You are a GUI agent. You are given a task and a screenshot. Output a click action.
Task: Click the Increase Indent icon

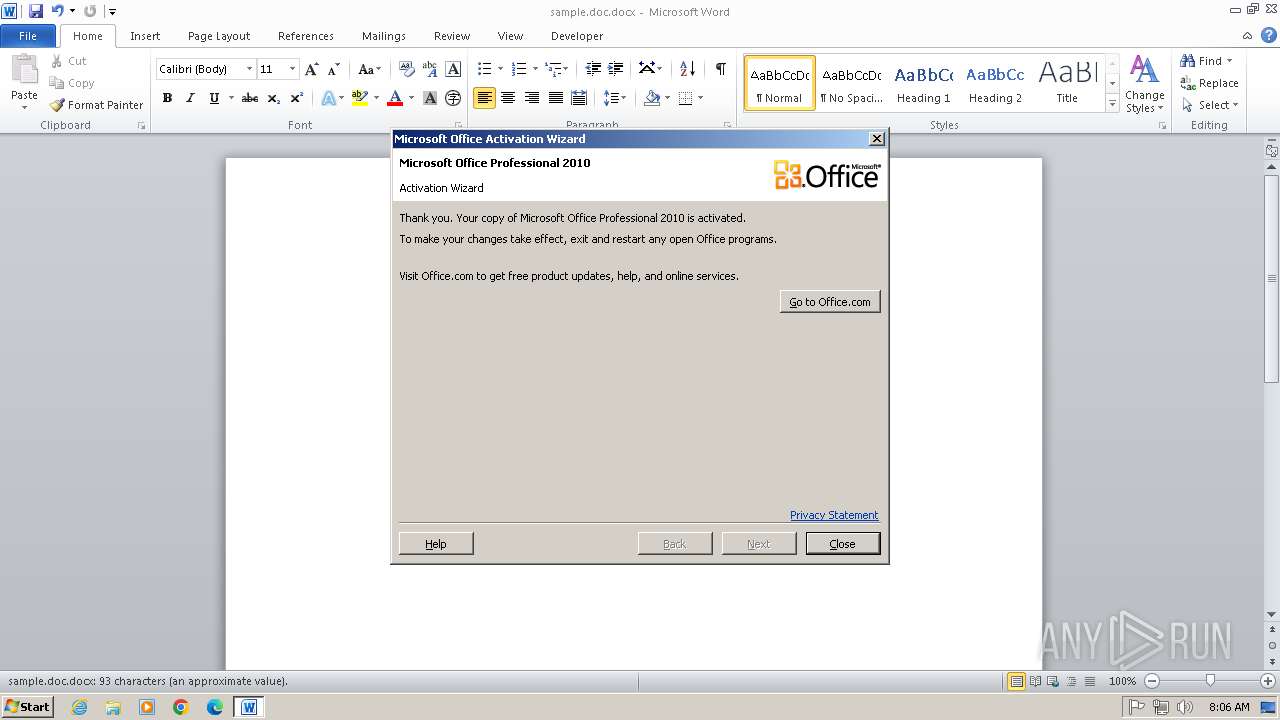616,69
